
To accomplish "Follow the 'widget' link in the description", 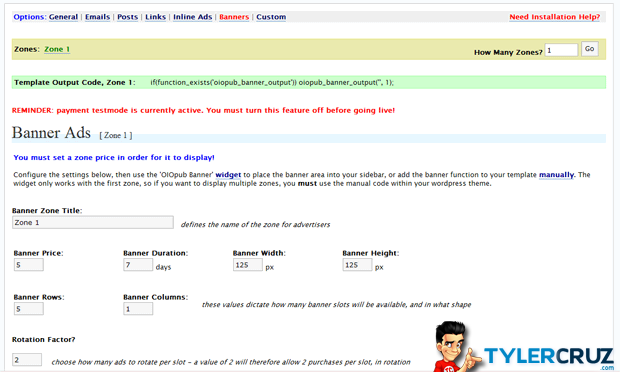I will (x=228, y=175).
